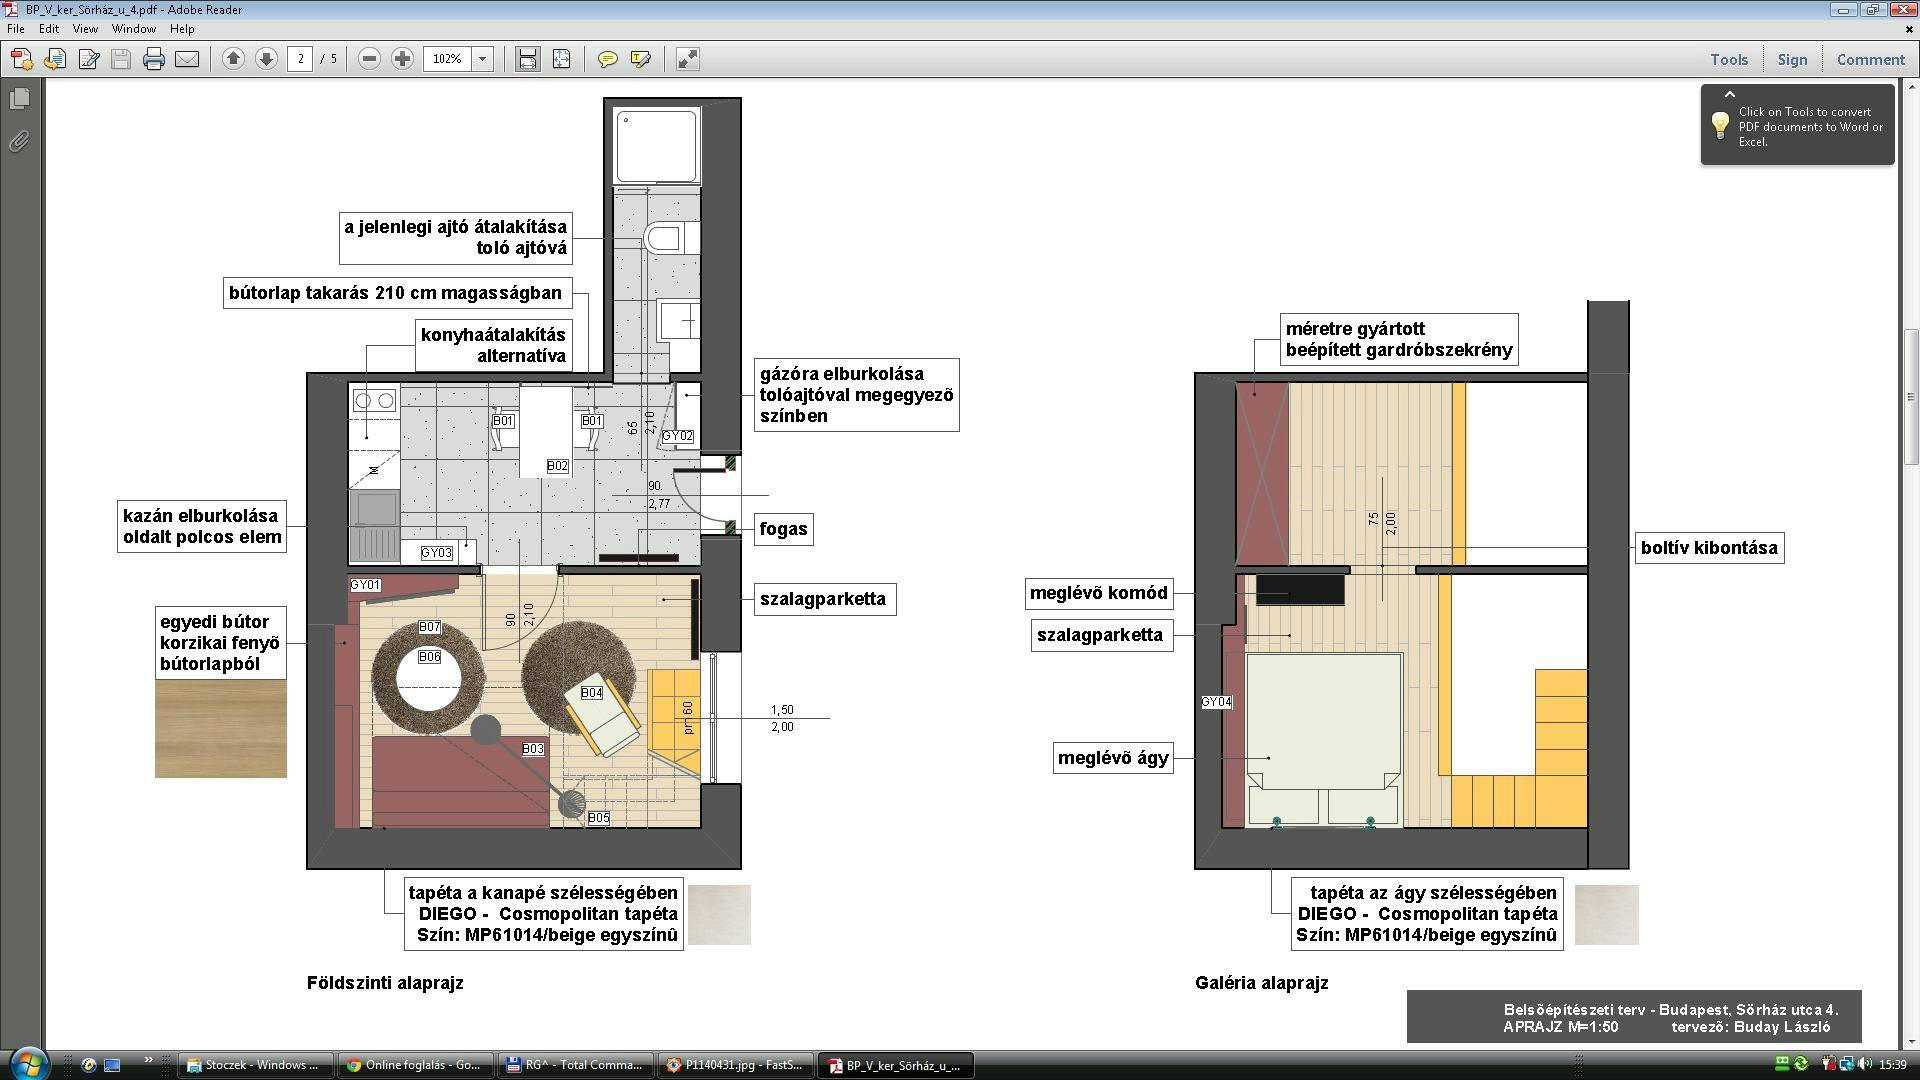Save the PDF with the save icon
Image resolution: width=1920 pixels, height=1080 pixels.
120,59
